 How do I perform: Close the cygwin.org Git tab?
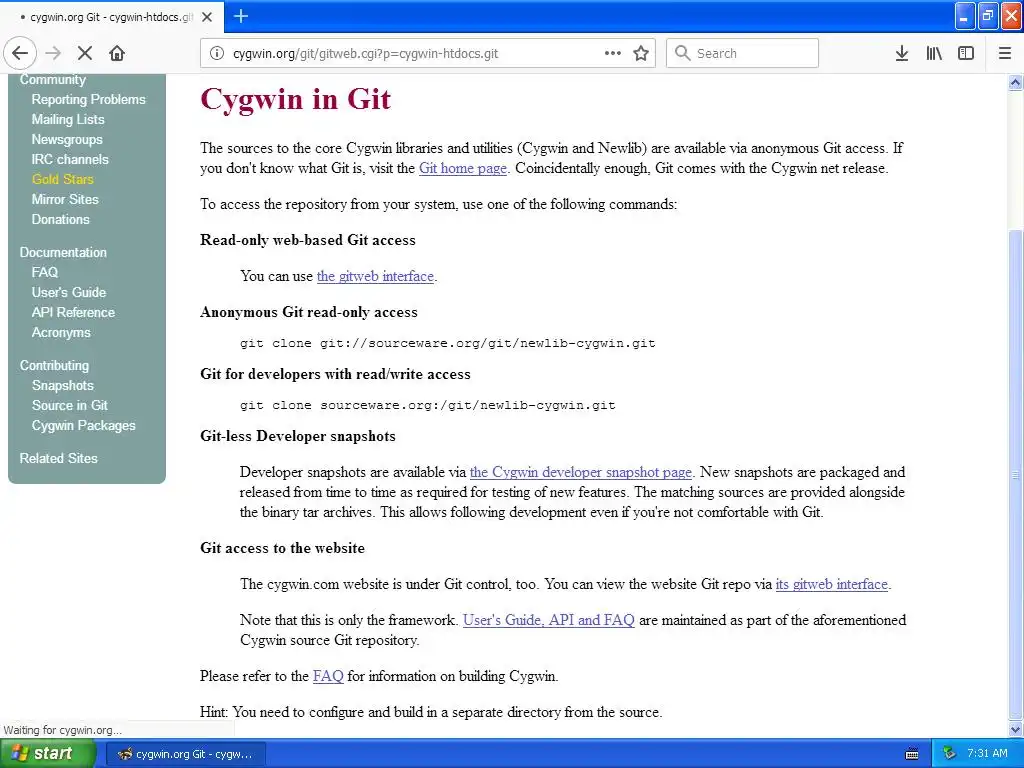207,17
